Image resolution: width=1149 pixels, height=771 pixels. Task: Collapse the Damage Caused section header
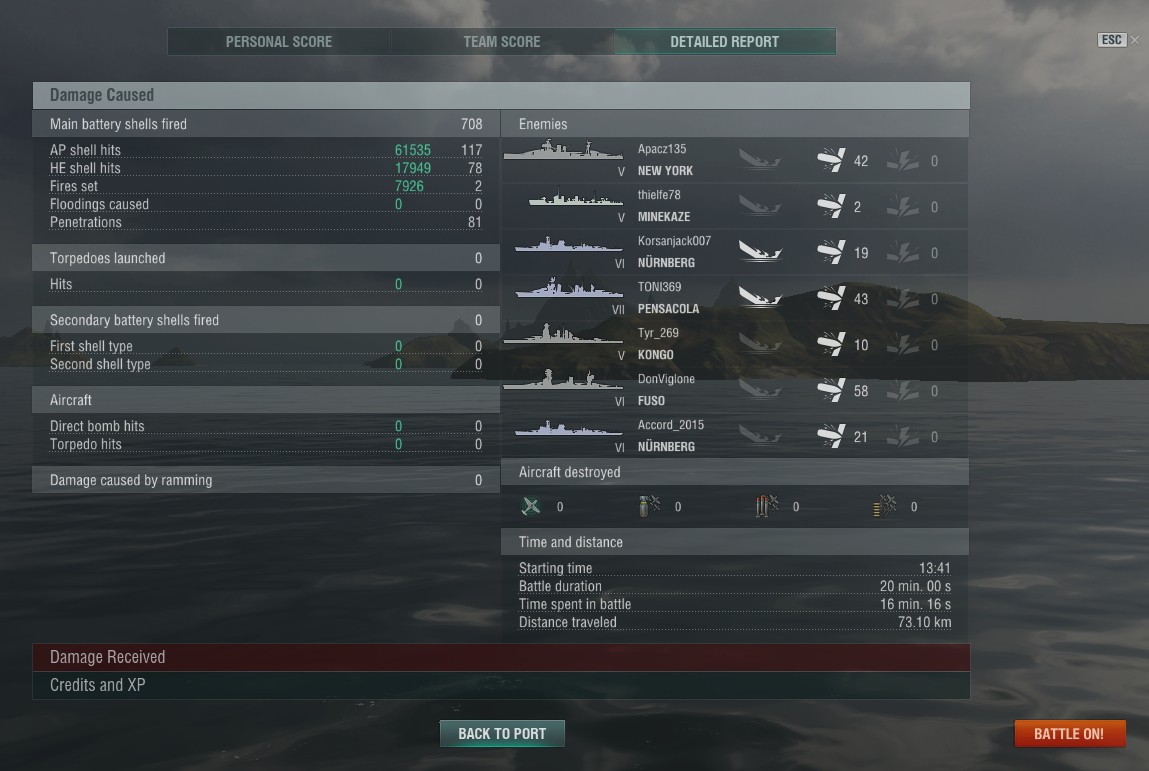pos(501,95)
